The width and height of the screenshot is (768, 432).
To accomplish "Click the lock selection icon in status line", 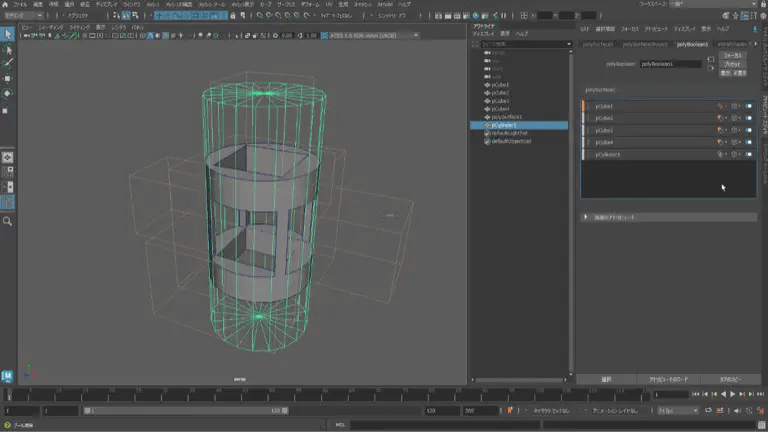I will tap(233, 16).
